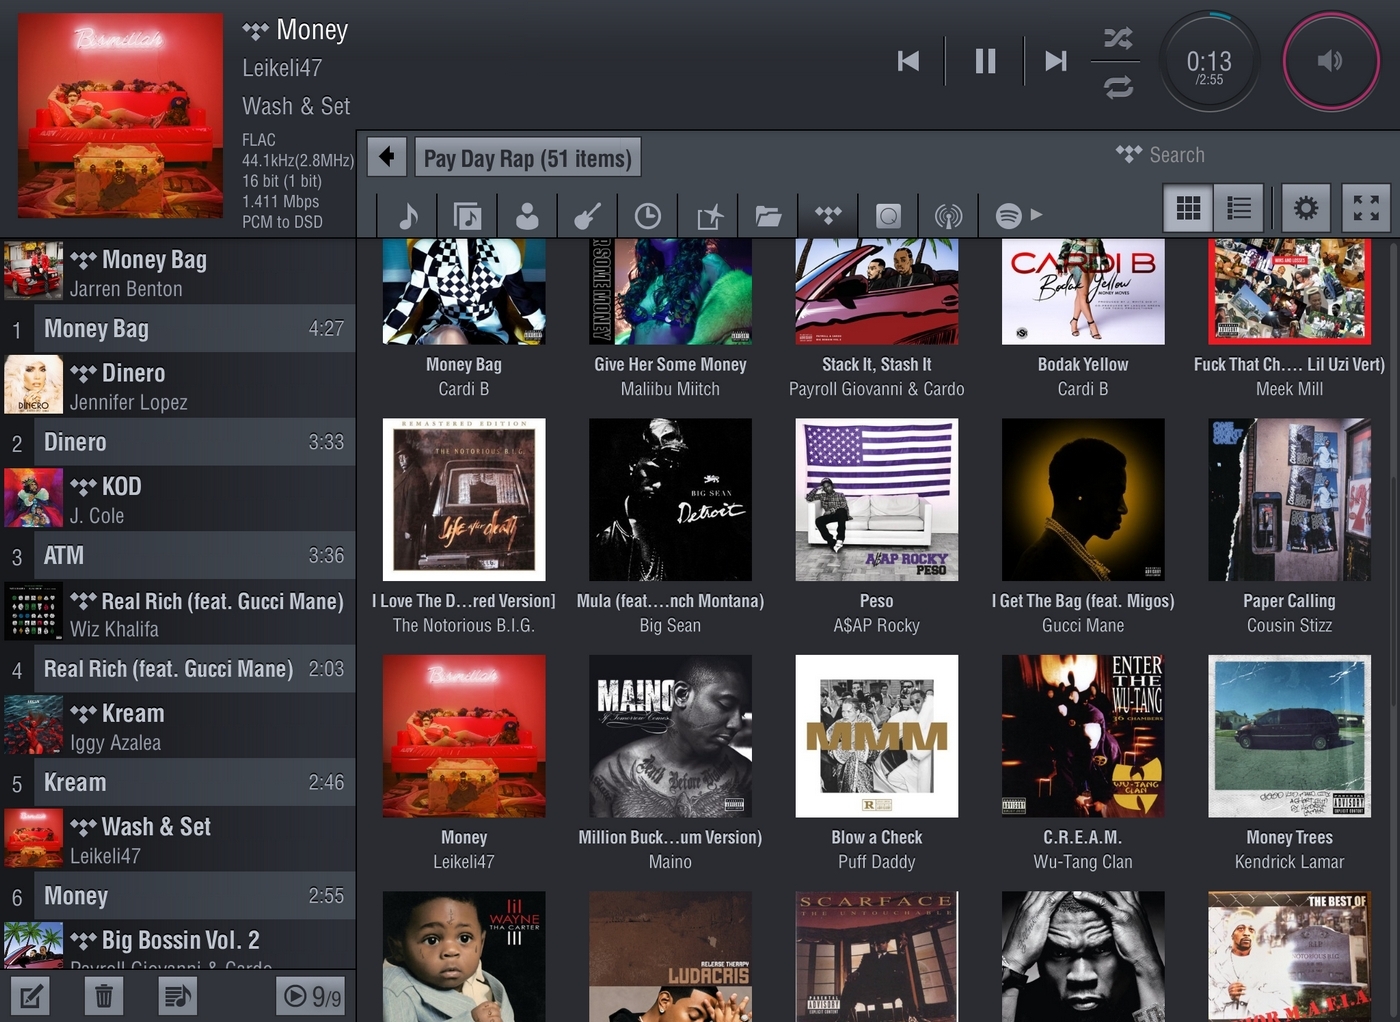Screen dimensions: 1400x1022
Task: Pause the current track
Action: click(x=985, y=61)
